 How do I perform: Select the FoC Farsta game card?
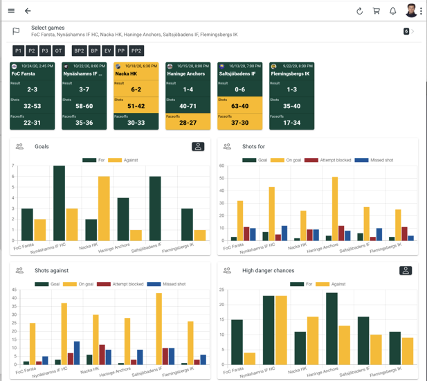click(32, 96)
